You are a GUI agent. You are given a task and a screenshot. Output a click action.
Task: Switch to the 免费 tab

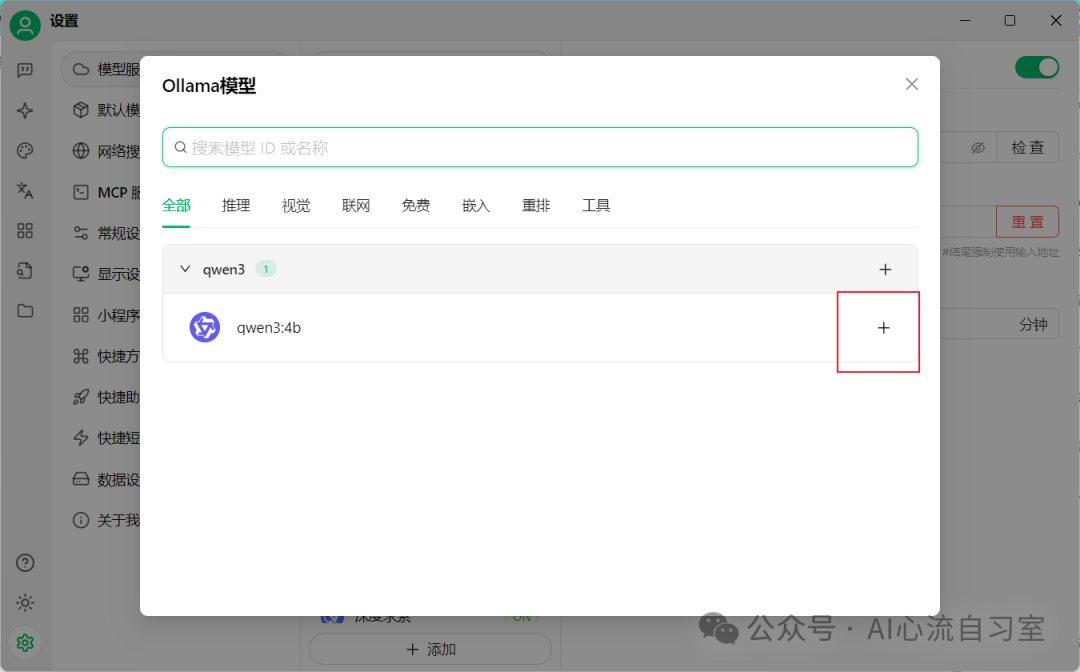(x=416, y=205)
